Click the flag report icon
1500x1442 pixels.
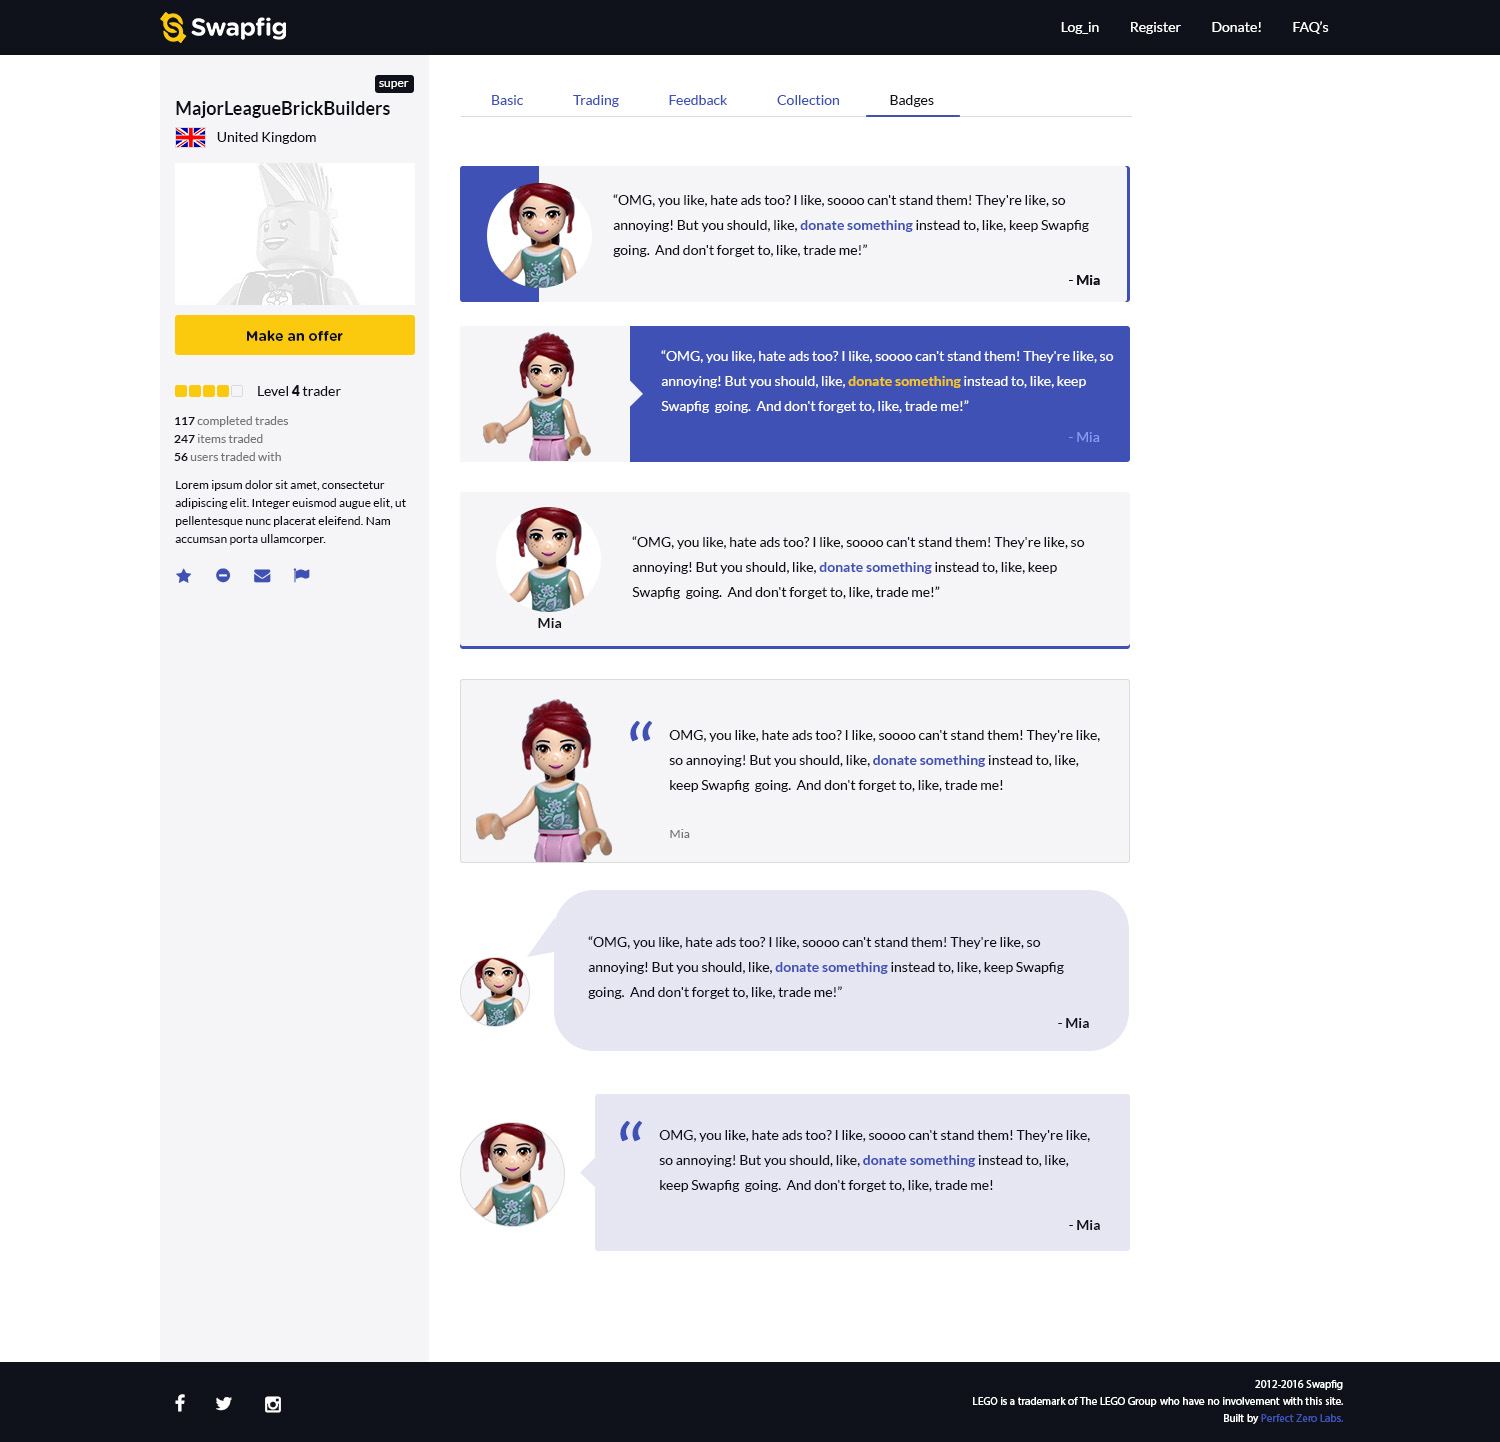click(x=301, y=575)
